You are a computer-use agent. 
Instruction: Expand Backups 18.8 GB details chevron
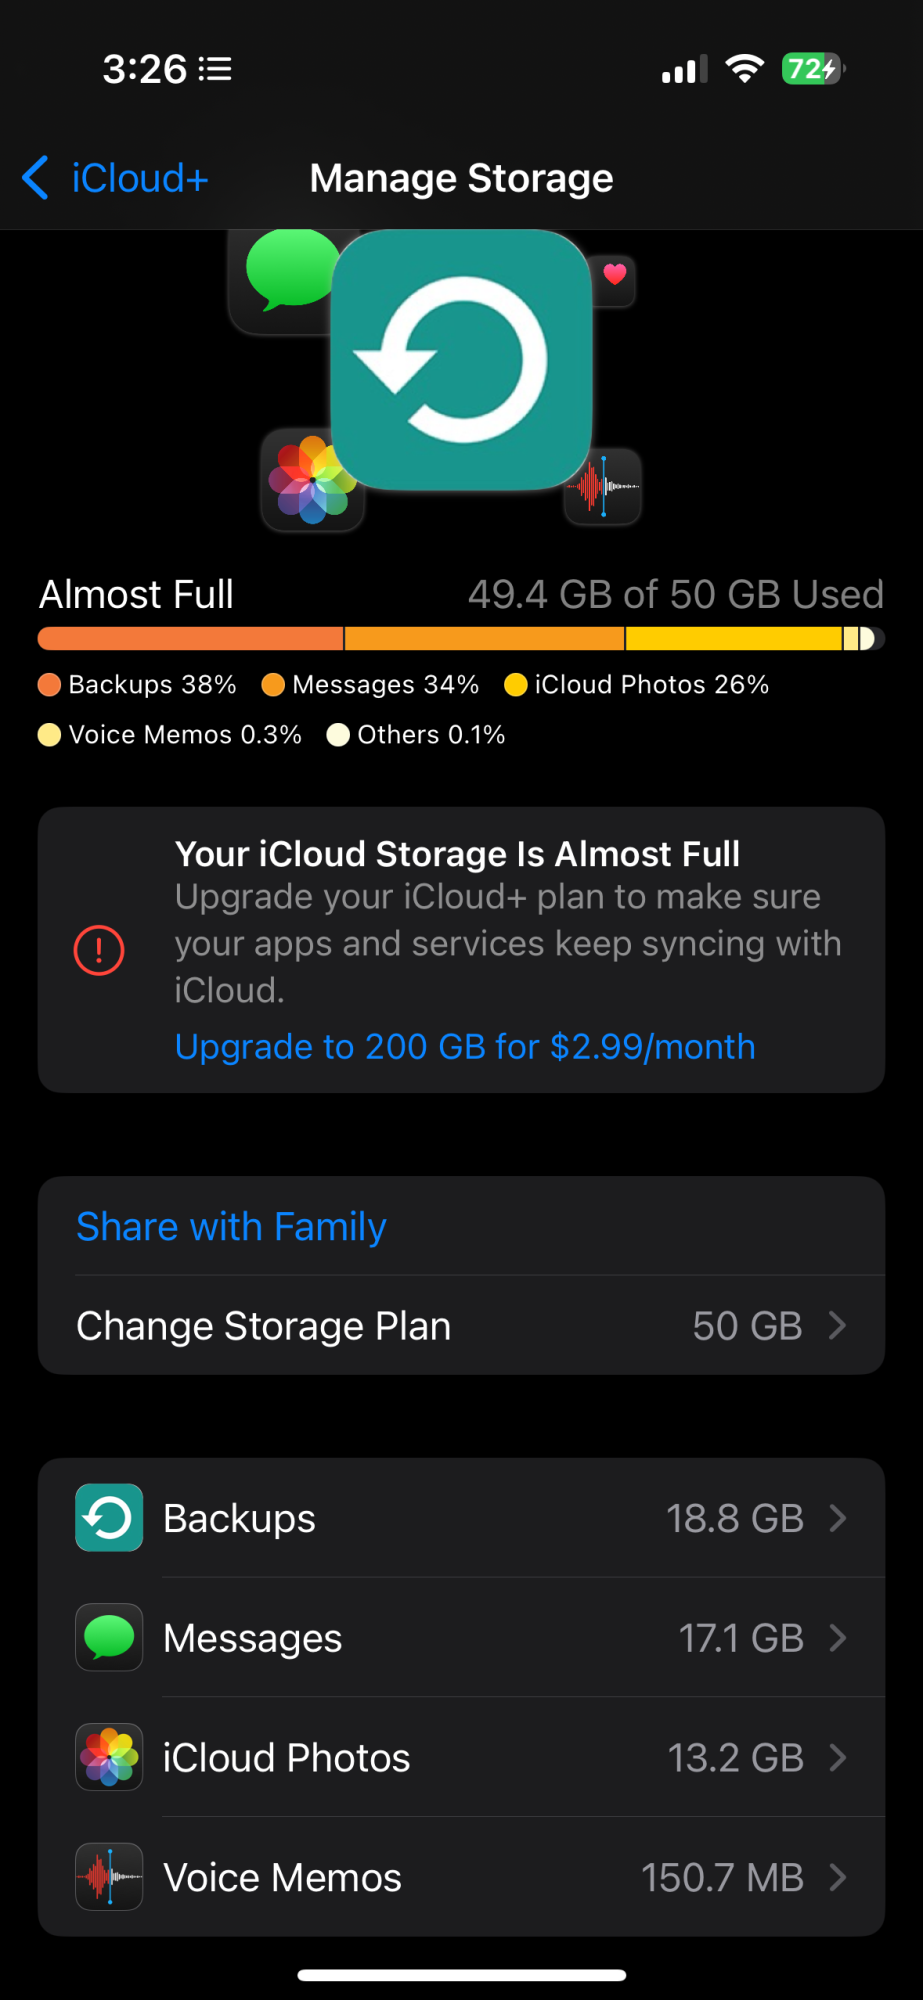click(838, 1518)
